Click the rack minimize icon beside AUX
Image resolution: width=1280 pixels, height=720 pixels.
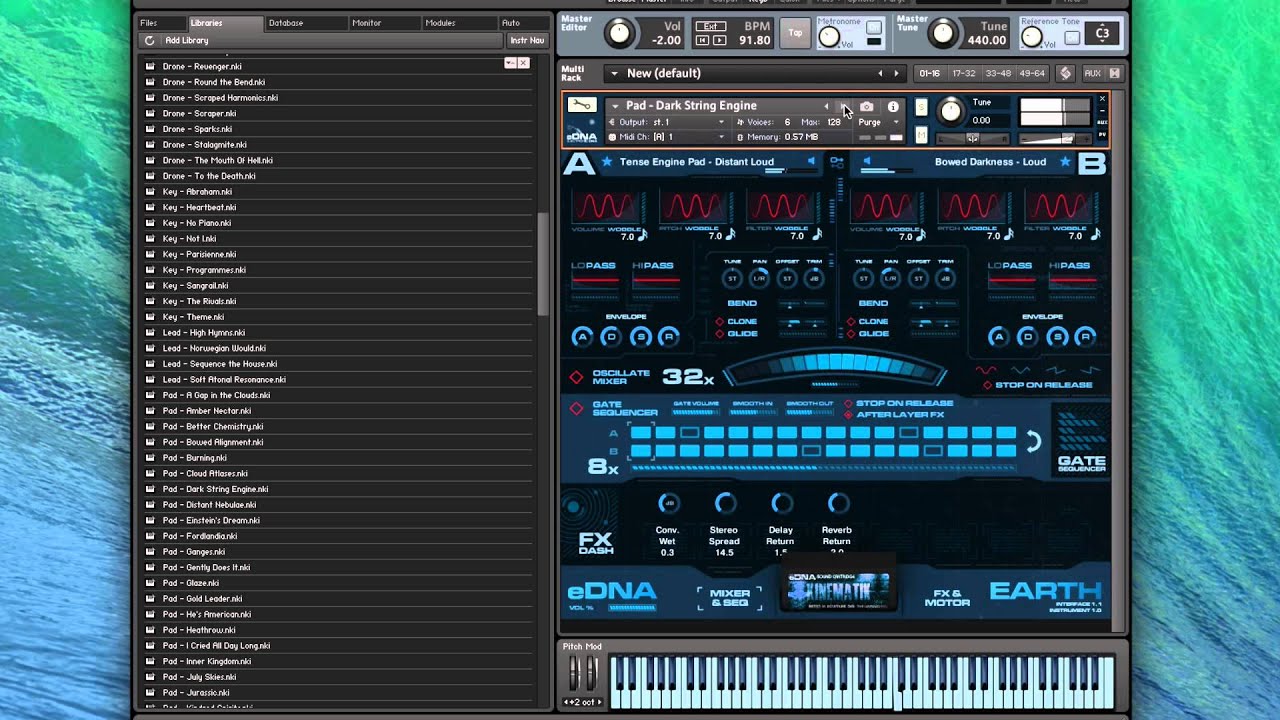[x=1114, y=73]
